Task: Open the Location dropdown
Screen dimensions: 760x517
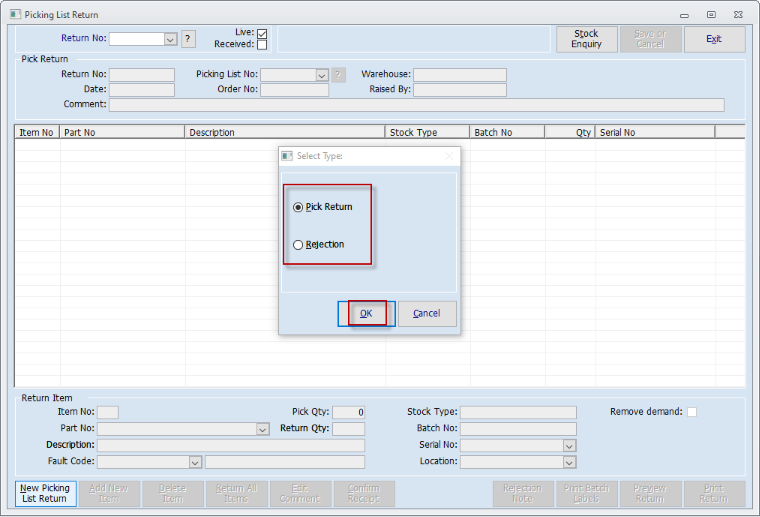Action: coord(569,462)
